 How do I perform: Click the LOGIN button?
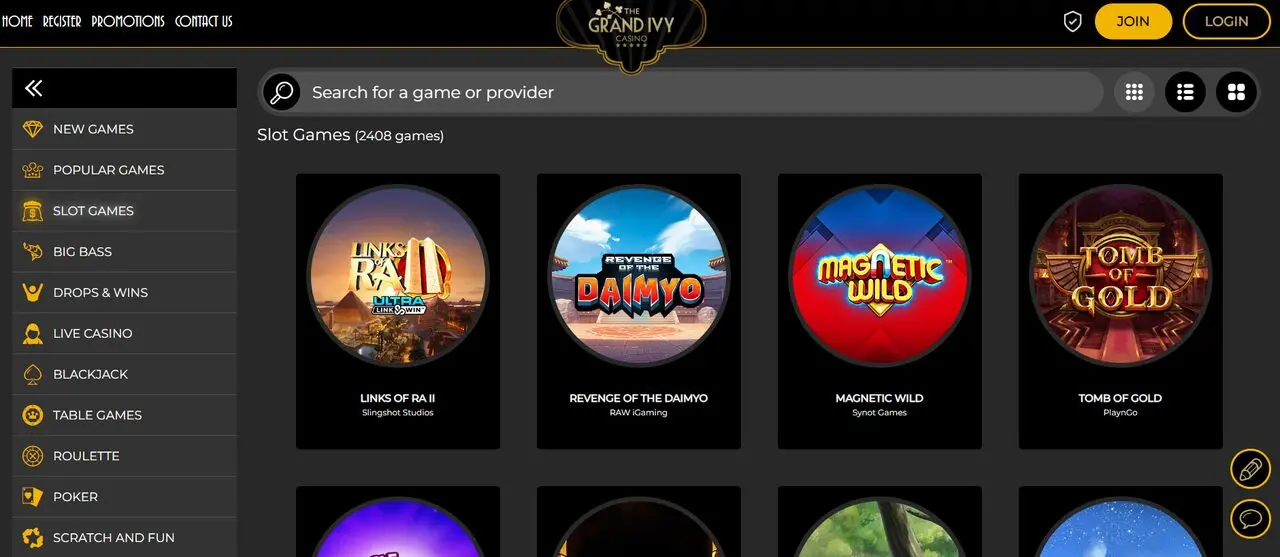point(1226,21)
